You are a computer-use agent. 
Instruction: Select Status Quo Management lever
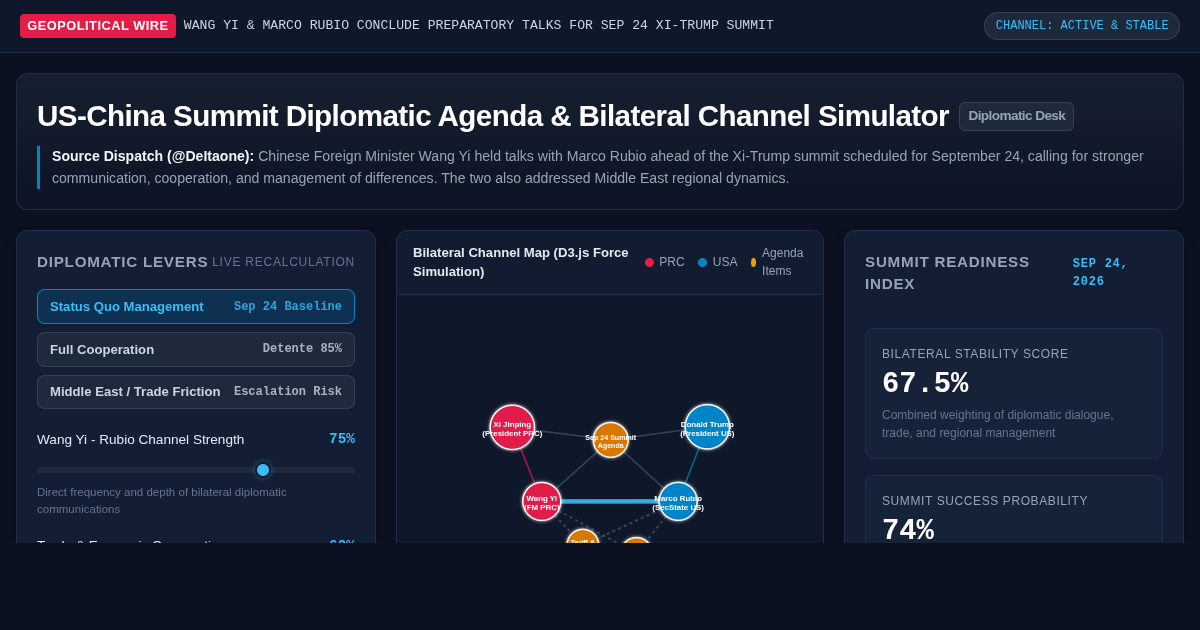(196, 307)
